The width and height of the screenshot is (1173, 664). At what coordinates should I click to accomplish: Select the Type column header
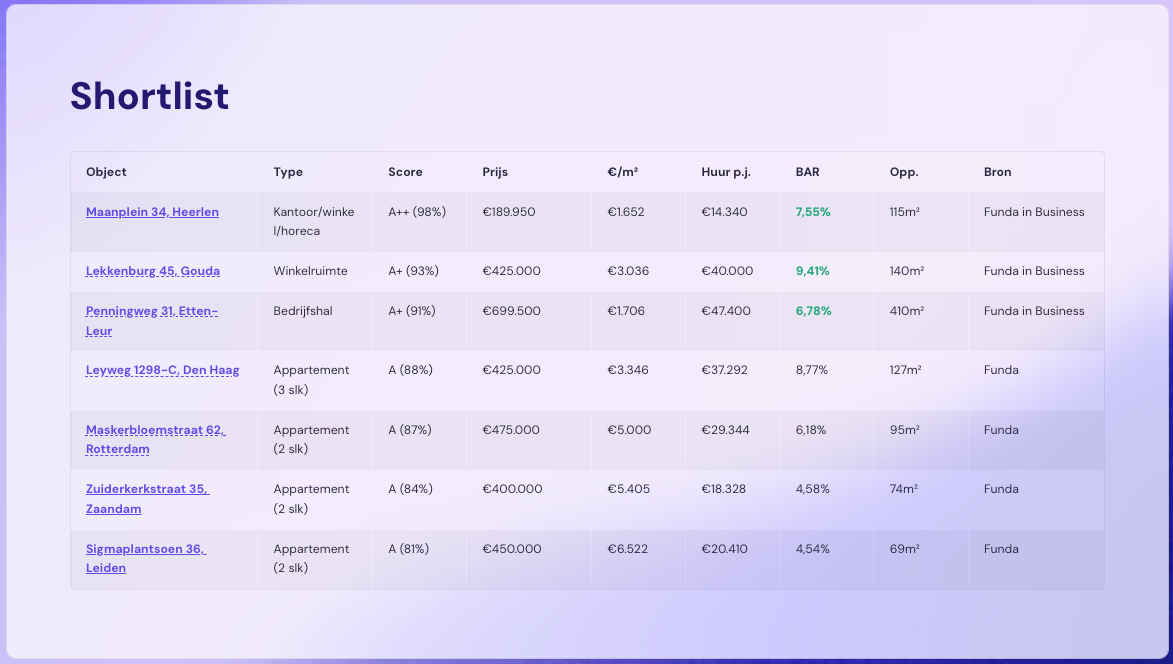pyautogui.click(x=288, y=172)
